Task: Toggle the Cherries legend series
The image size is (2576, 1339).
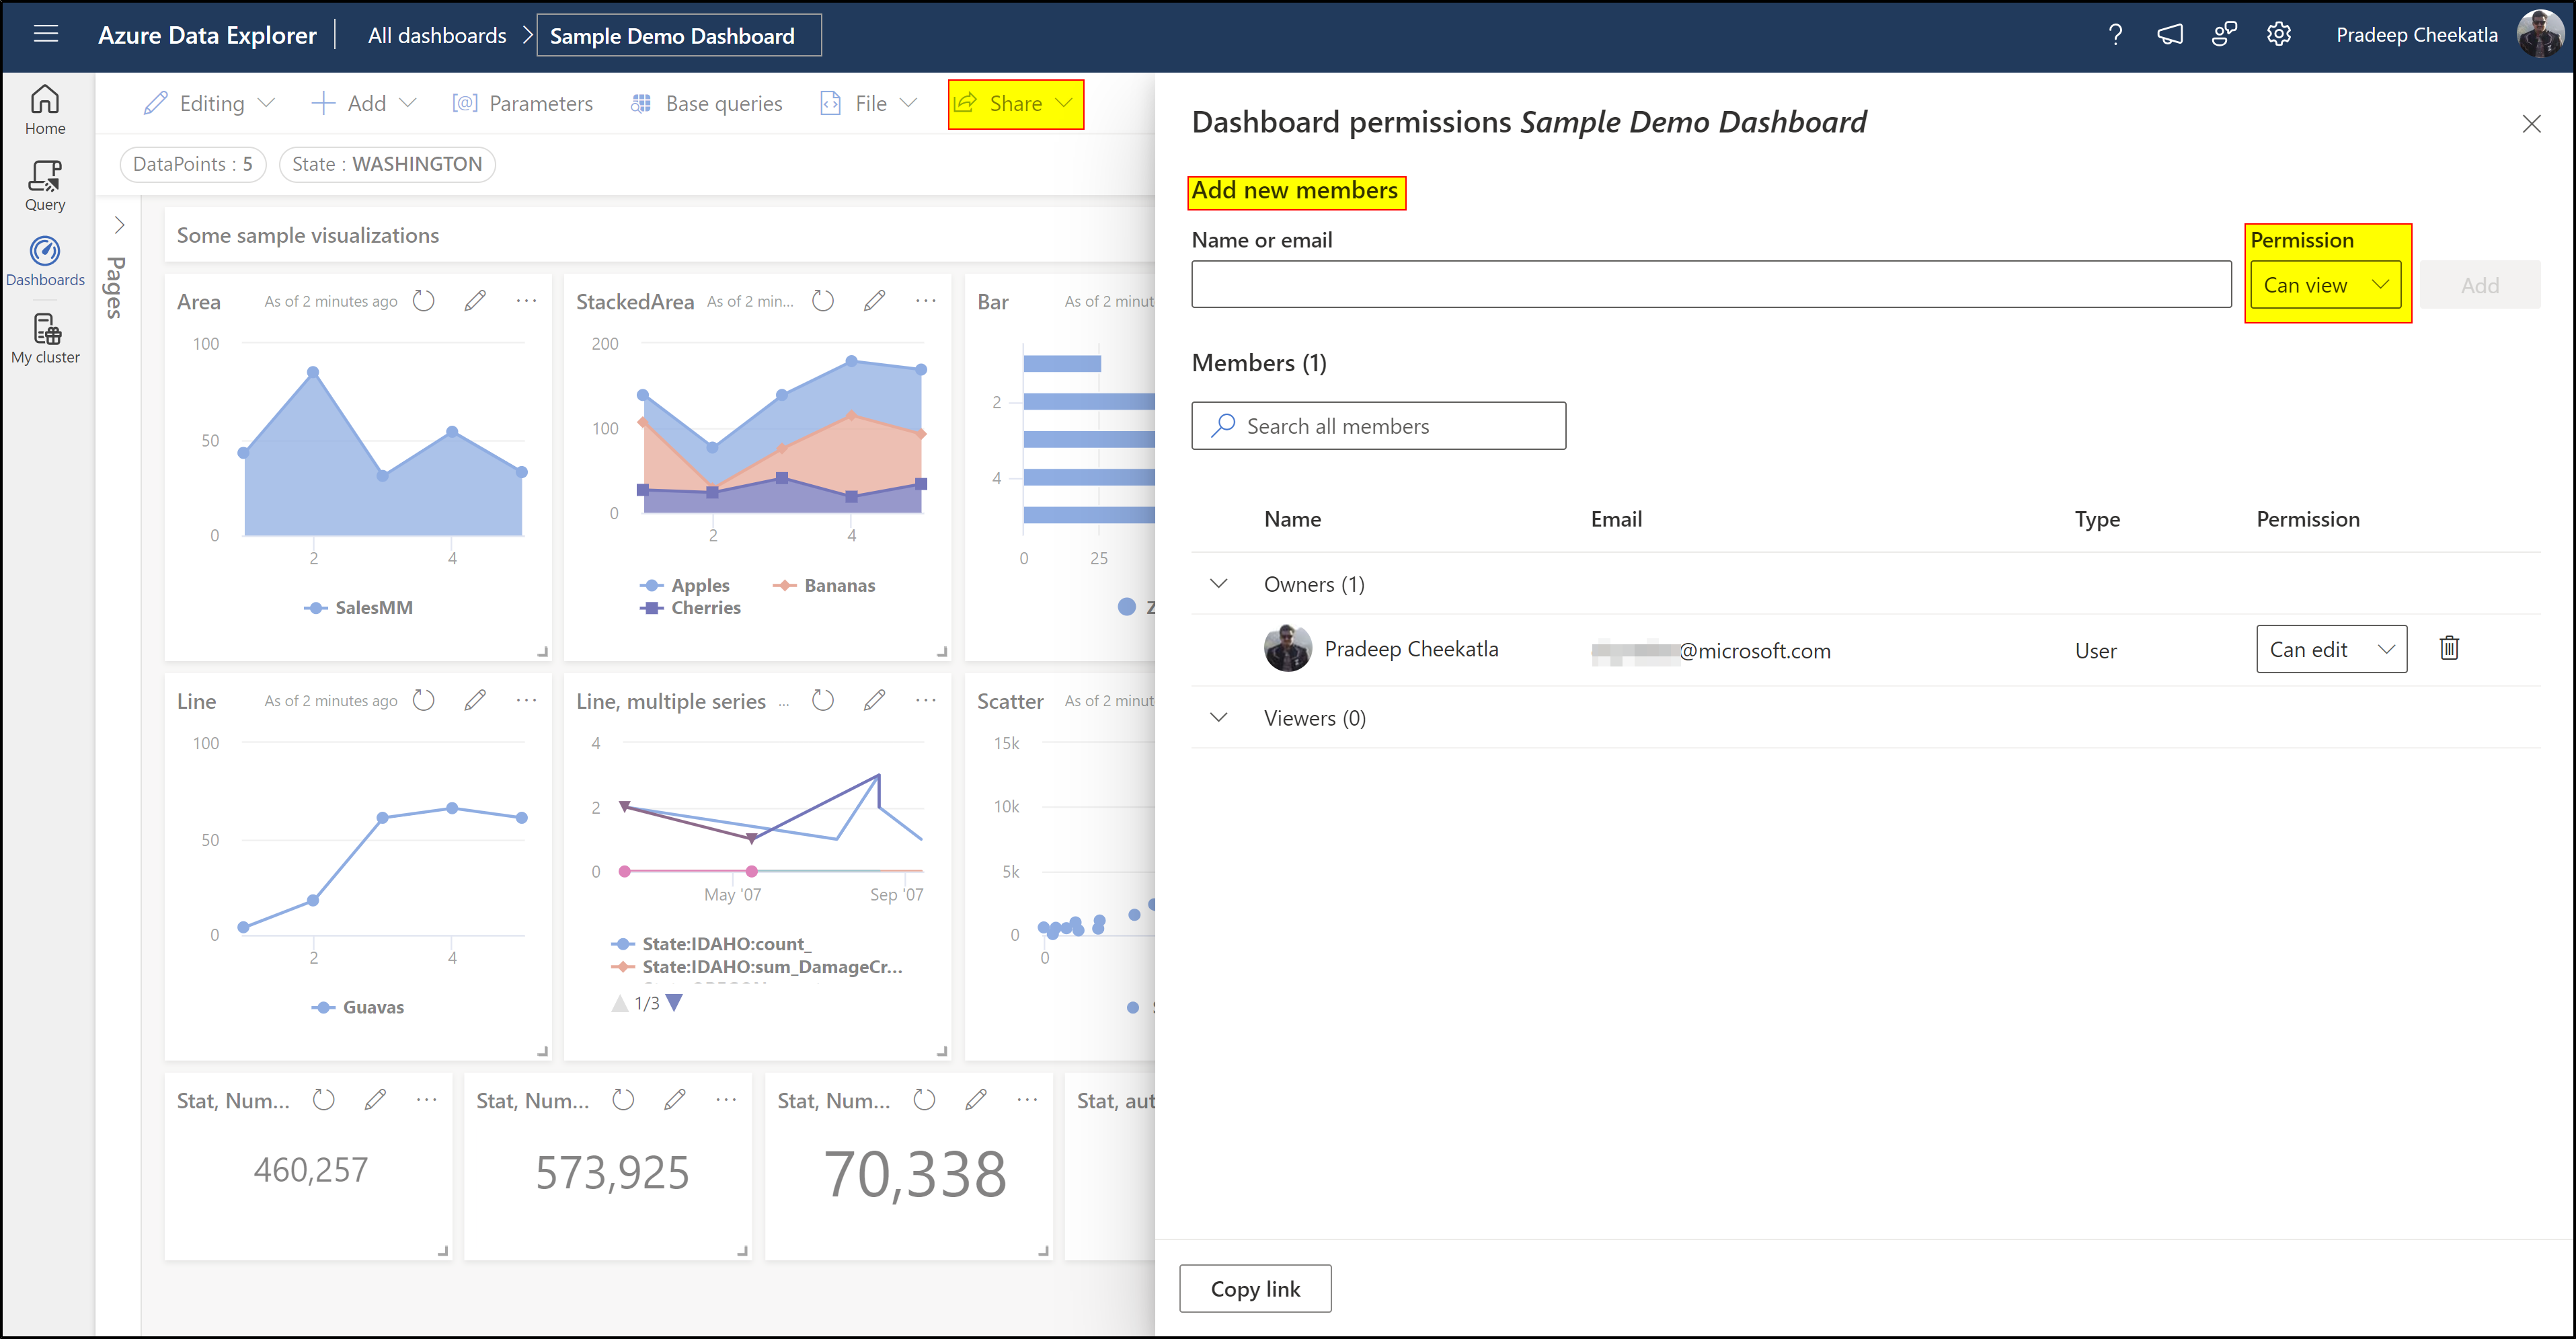Action: (x=691, y=608)
